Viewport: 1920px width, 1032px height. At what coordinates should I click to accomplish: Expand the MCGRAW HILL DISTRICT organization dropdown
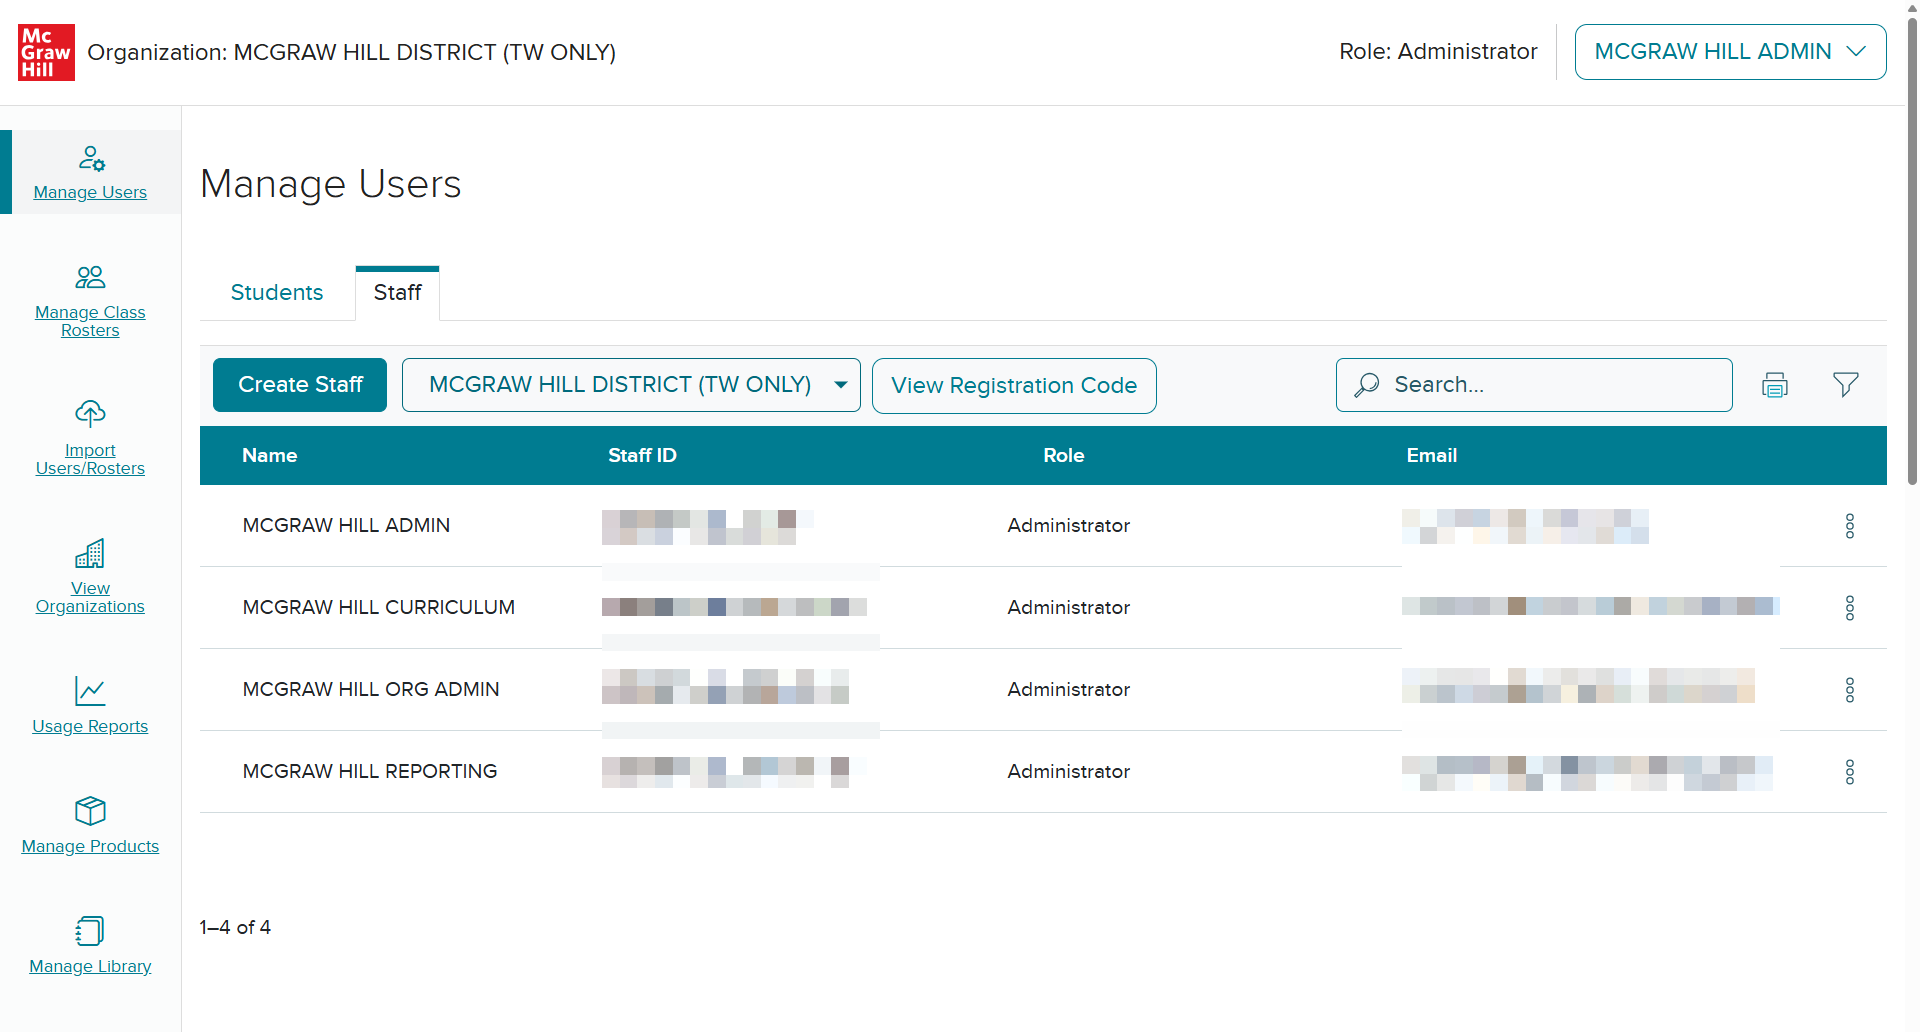(x=631, y=385)
